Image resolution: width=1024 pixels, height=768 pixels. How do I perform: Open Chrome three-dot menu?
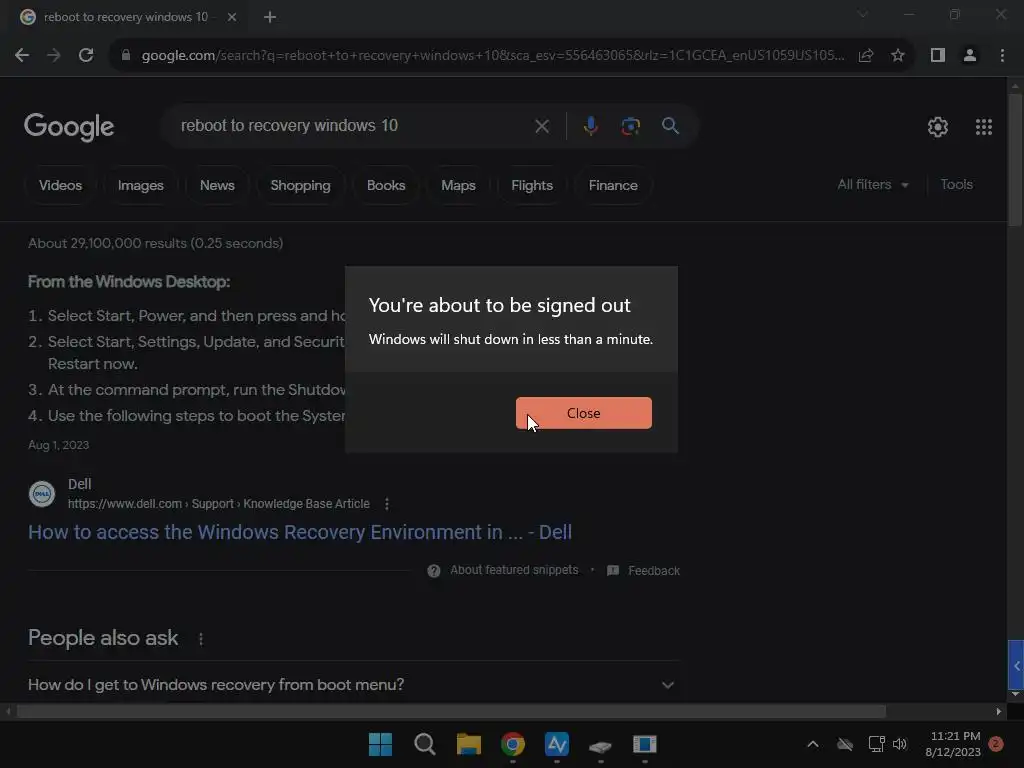pyautogui.click(x=1002, y=56)
